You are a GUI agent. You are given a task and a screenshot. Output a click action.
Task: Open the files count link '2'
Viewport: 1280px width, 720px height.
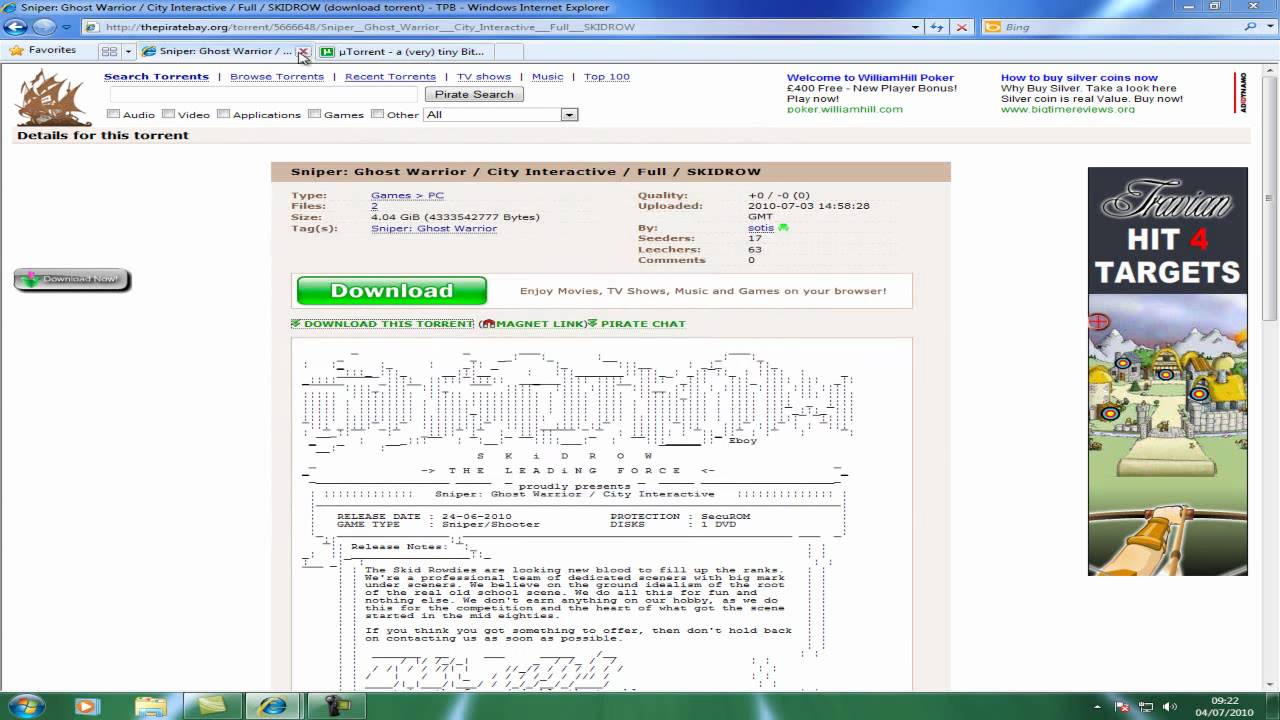pyautogui.click(x=374, y=206)
